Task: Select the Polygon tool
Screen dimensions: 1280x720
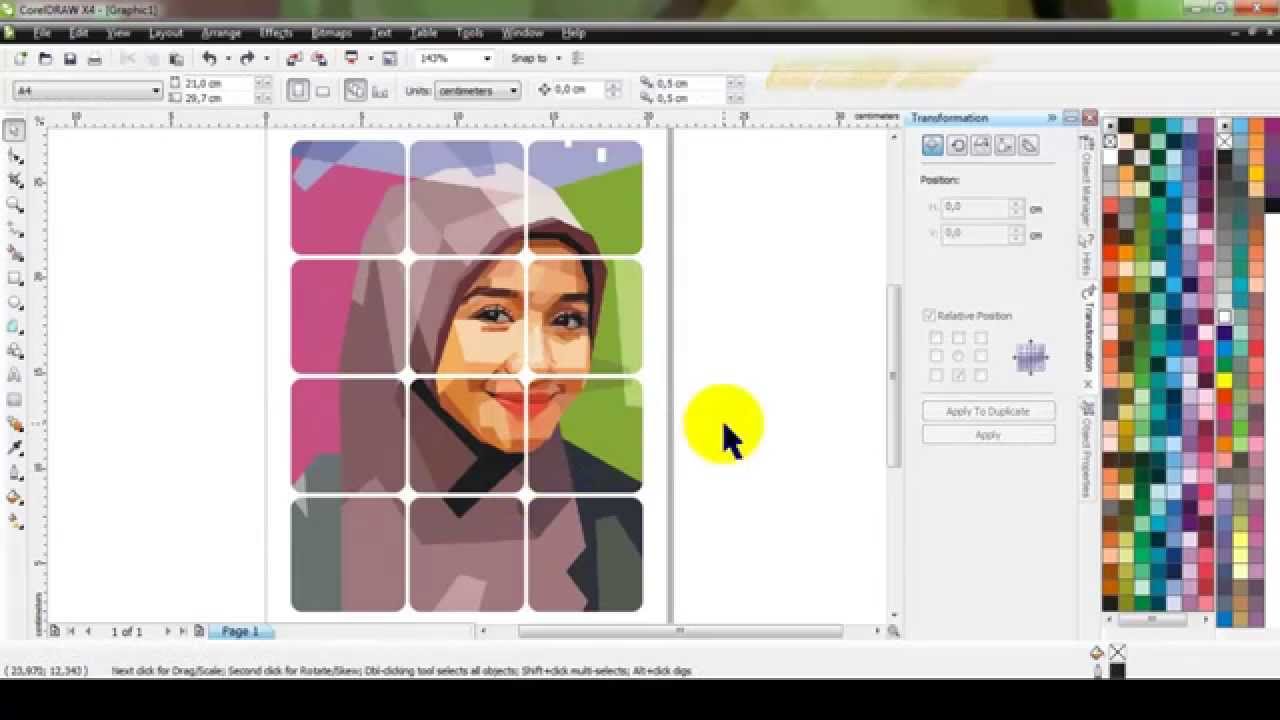Action: point(15,326)
